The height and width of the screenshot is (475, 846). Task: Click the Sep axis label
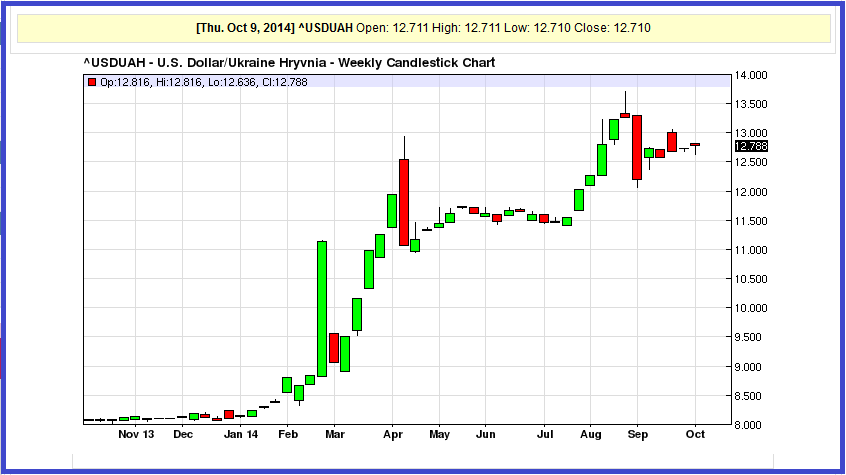click(637, 435)
